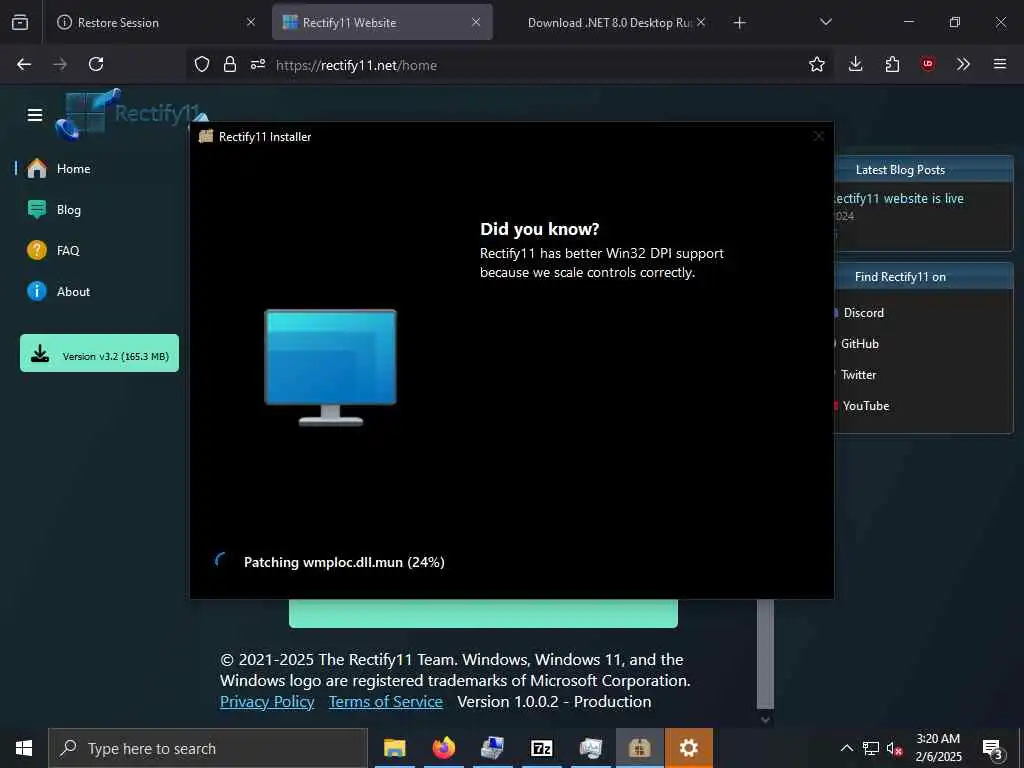Open Rectify11 installer taskbar icon

639,748
